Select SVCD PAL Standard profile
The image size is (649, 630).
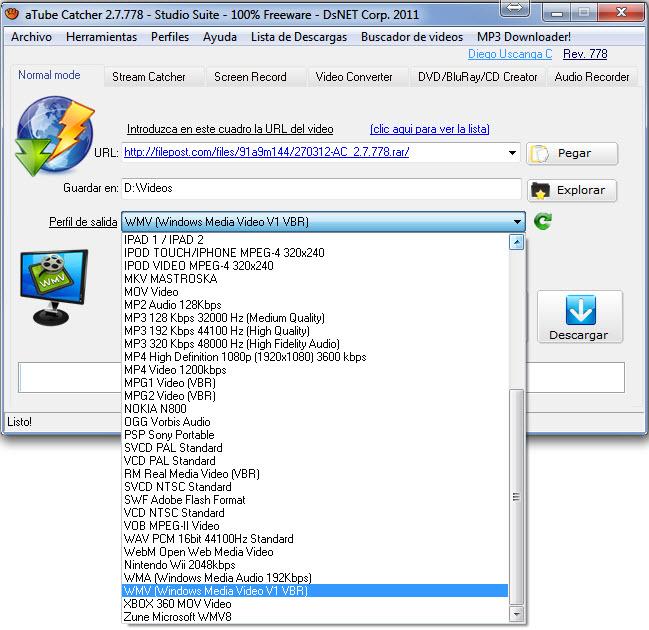coord(315,448)
